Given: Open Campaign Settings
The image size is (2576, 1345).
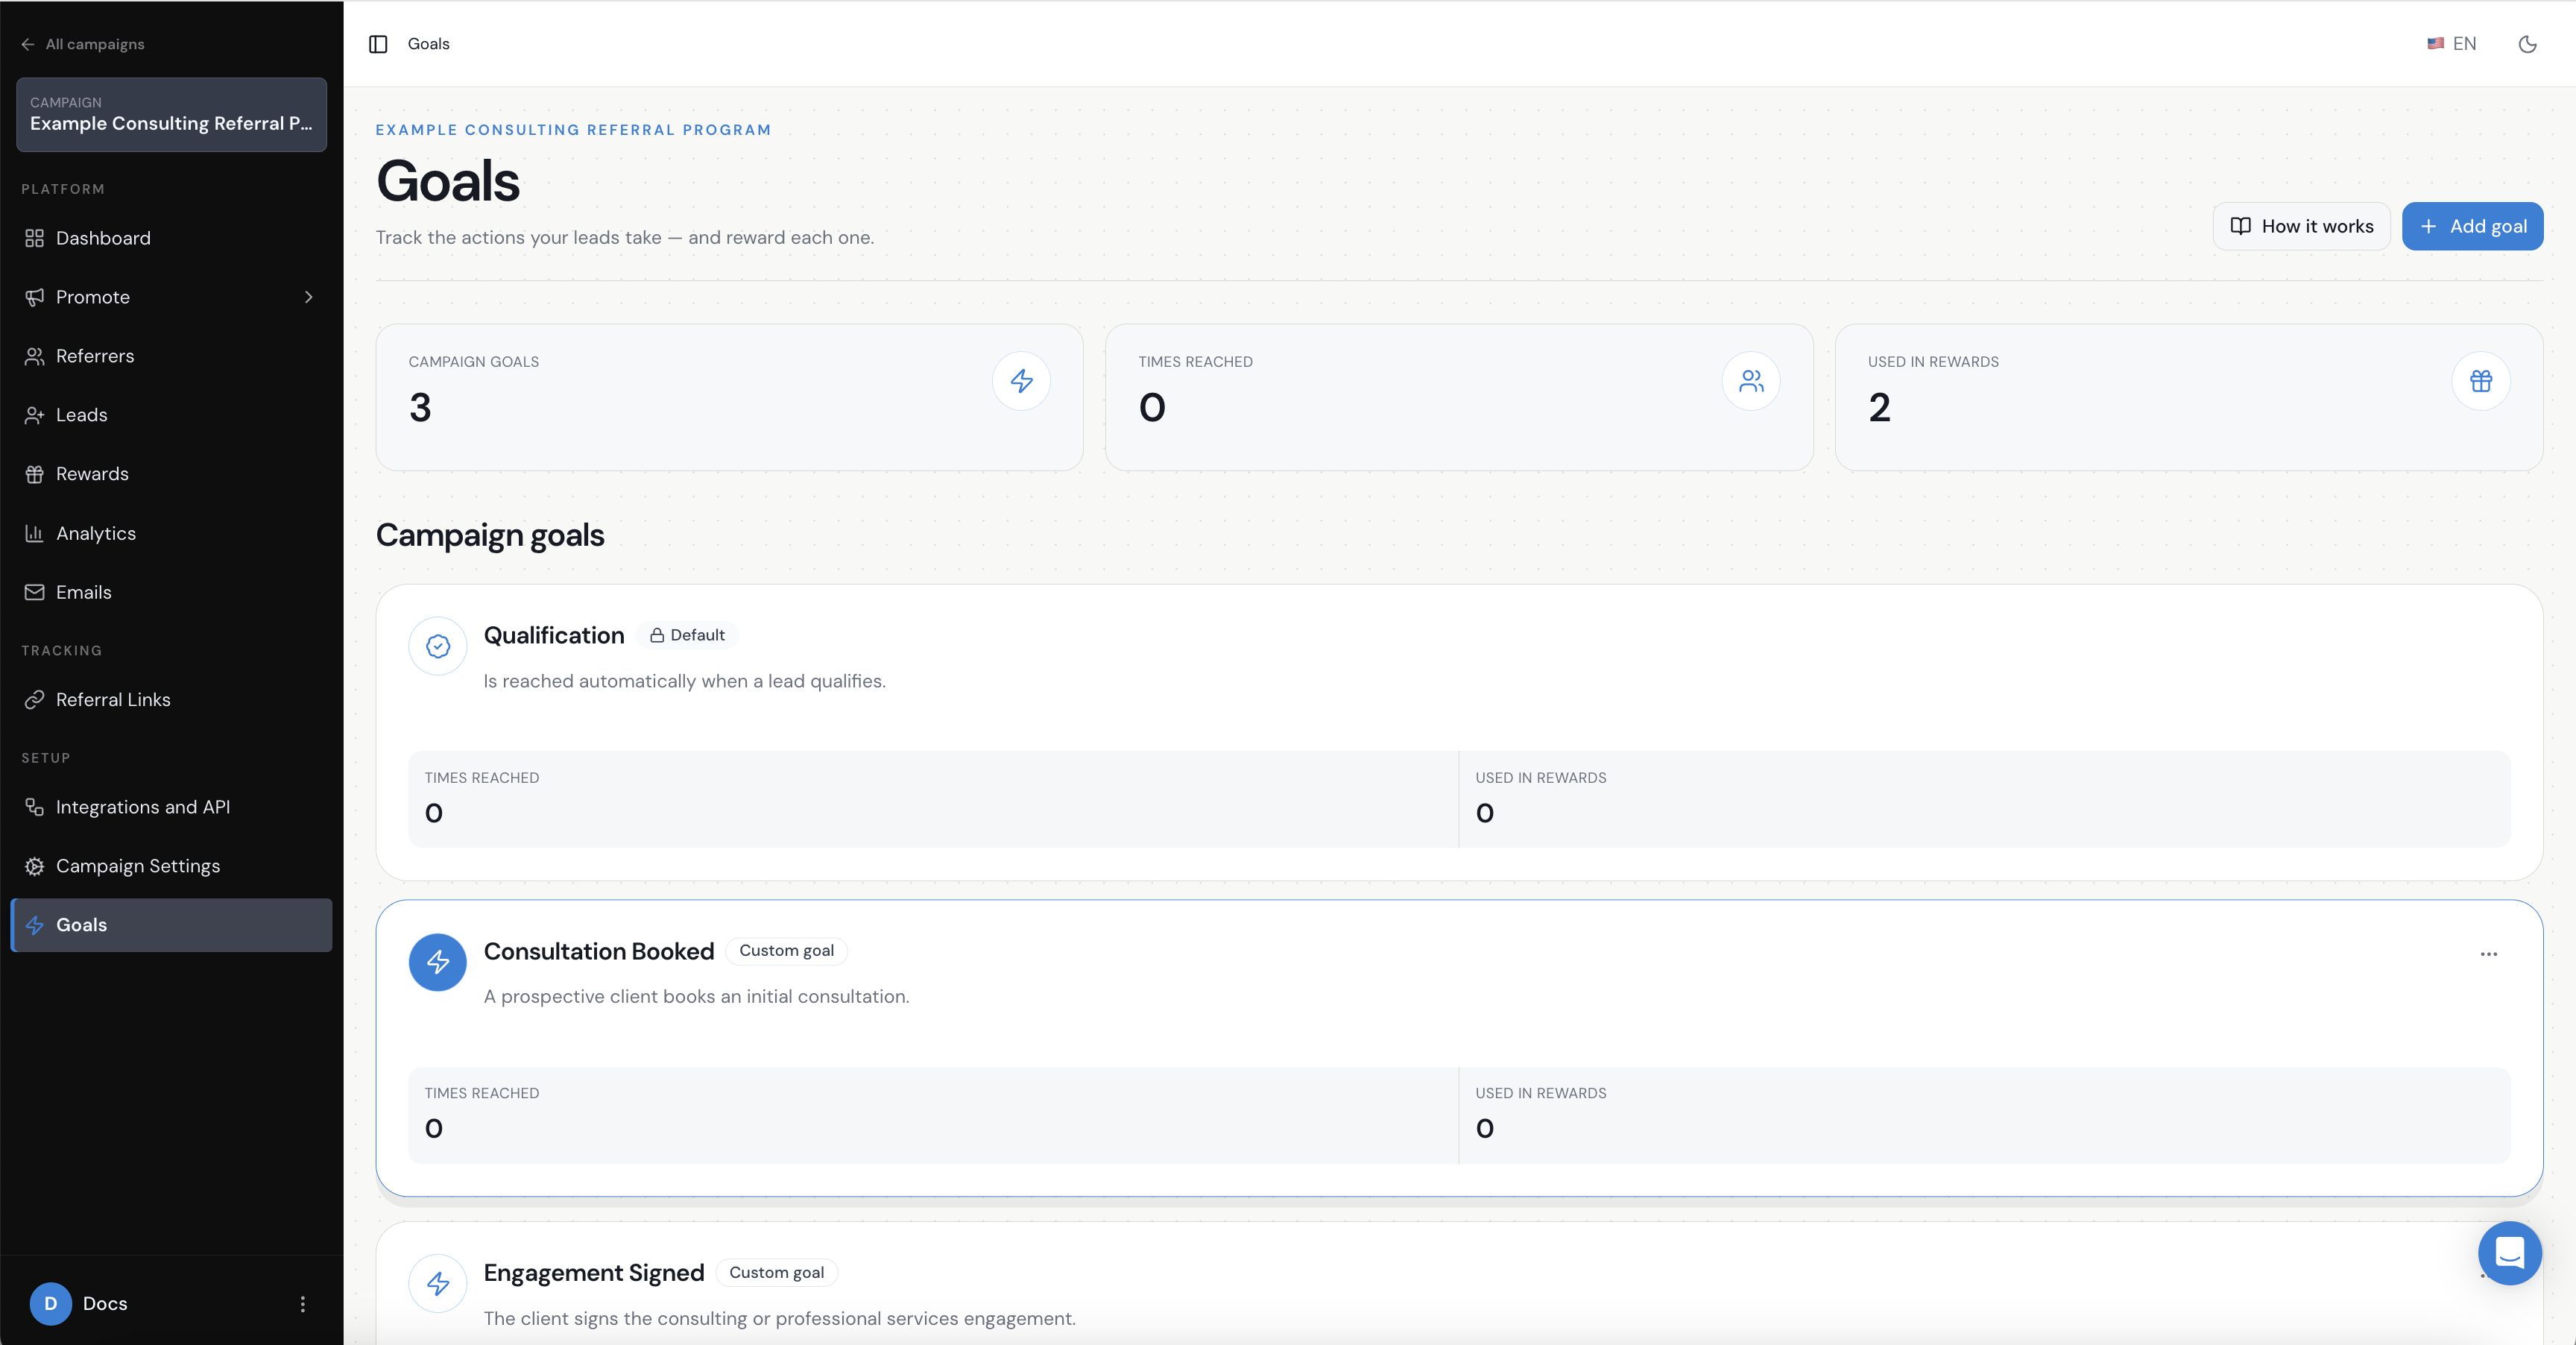Looking at the screenshot, I should pos(171,866).
